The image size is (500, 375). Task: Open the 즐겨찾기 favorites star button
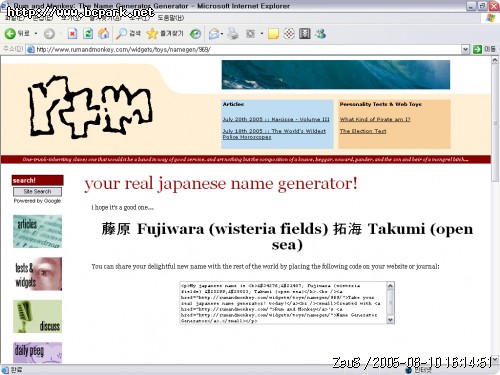pos(165,34)
